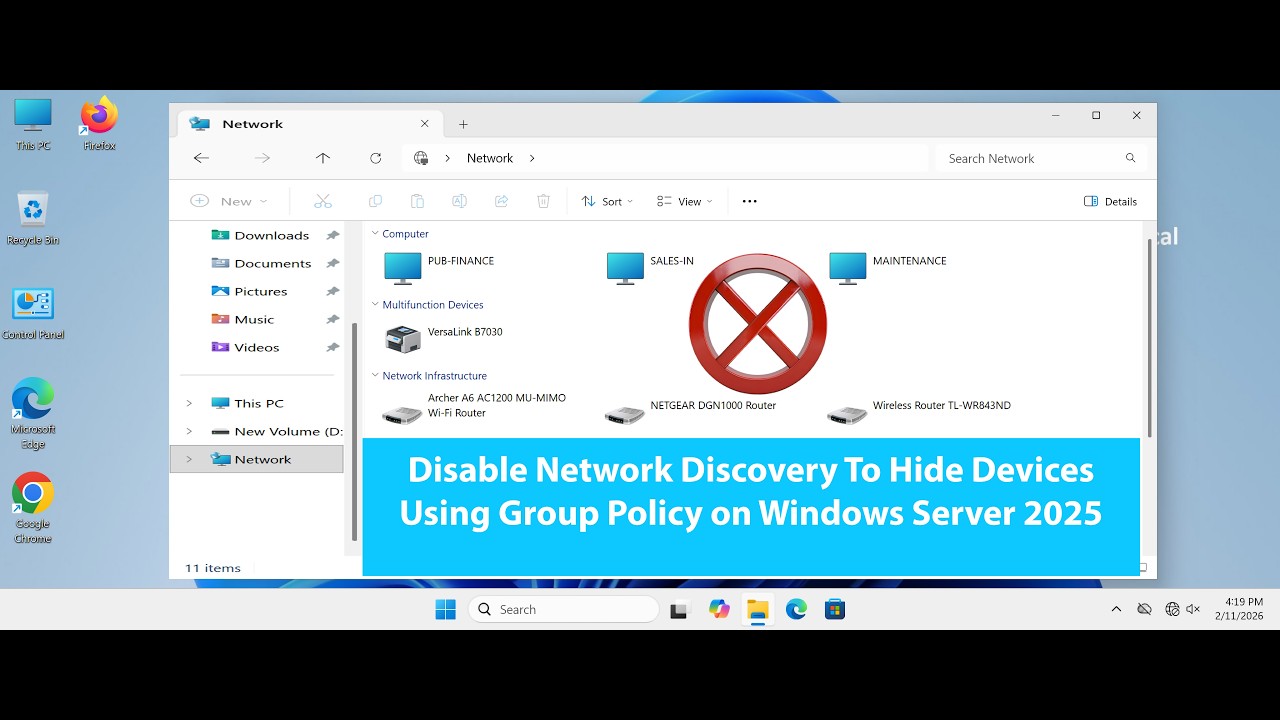The width and height of the screenshot is (1280, 720).
Task: Select the Delete trash icon
Action: pyautogui.click(x=544, y=201)
